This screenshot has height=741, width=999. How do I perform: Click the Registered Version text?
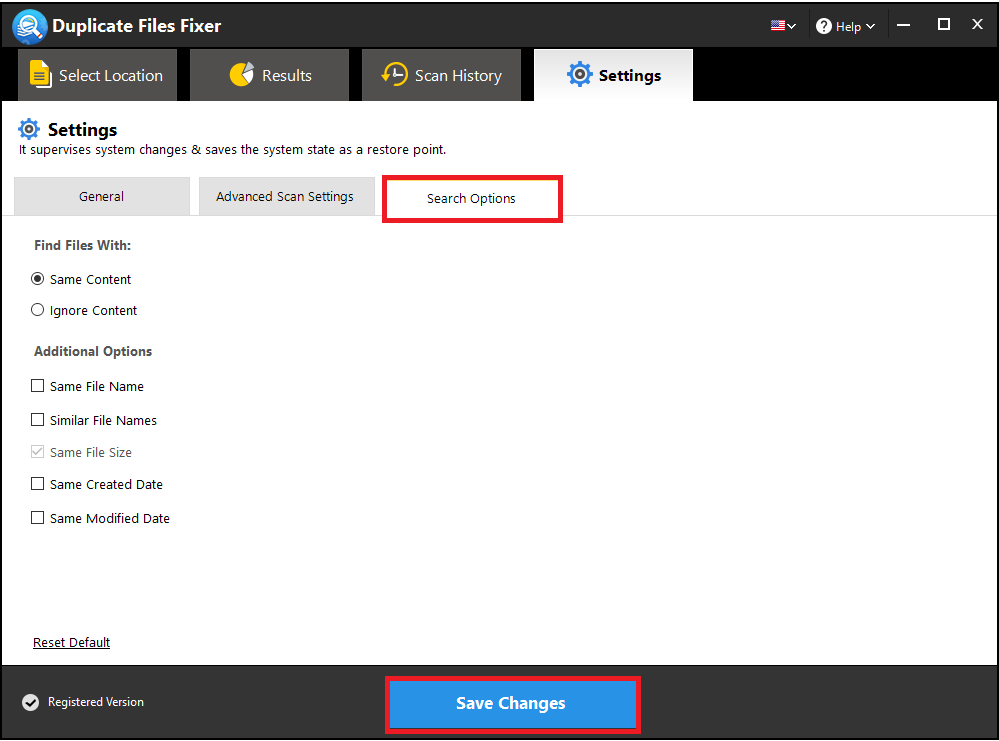[x=96, y=701]
